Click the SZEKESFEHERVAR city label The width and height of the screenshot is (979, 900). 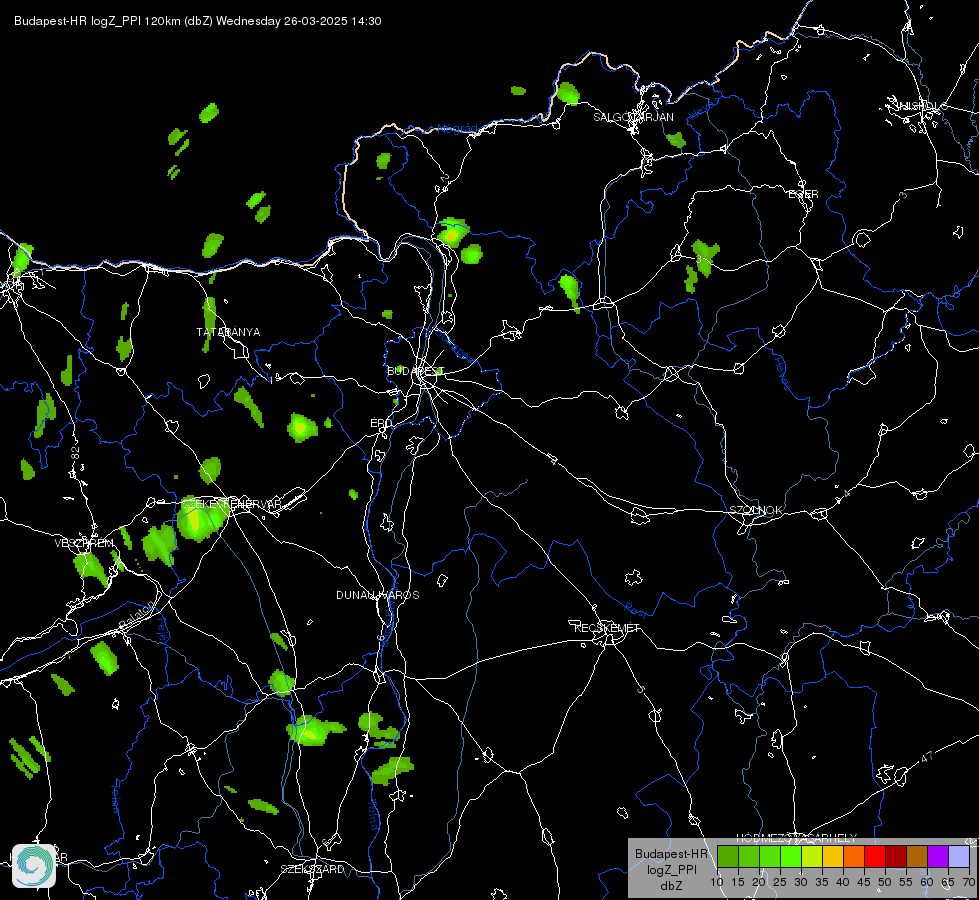[231, 503]
